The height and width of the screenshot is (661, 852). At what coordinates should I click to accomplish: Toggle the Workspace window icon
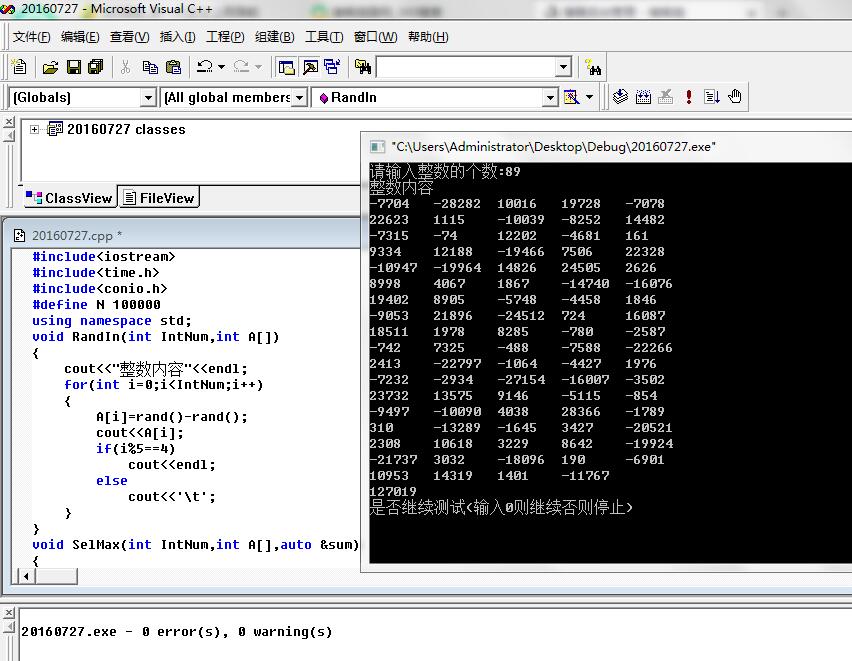tap(286, 67)
